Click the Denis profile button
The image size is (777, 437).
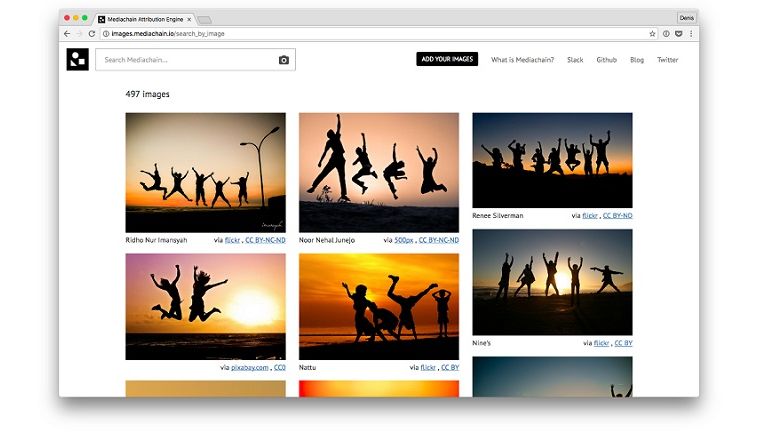pyautogui.click(x=686, y=18)
